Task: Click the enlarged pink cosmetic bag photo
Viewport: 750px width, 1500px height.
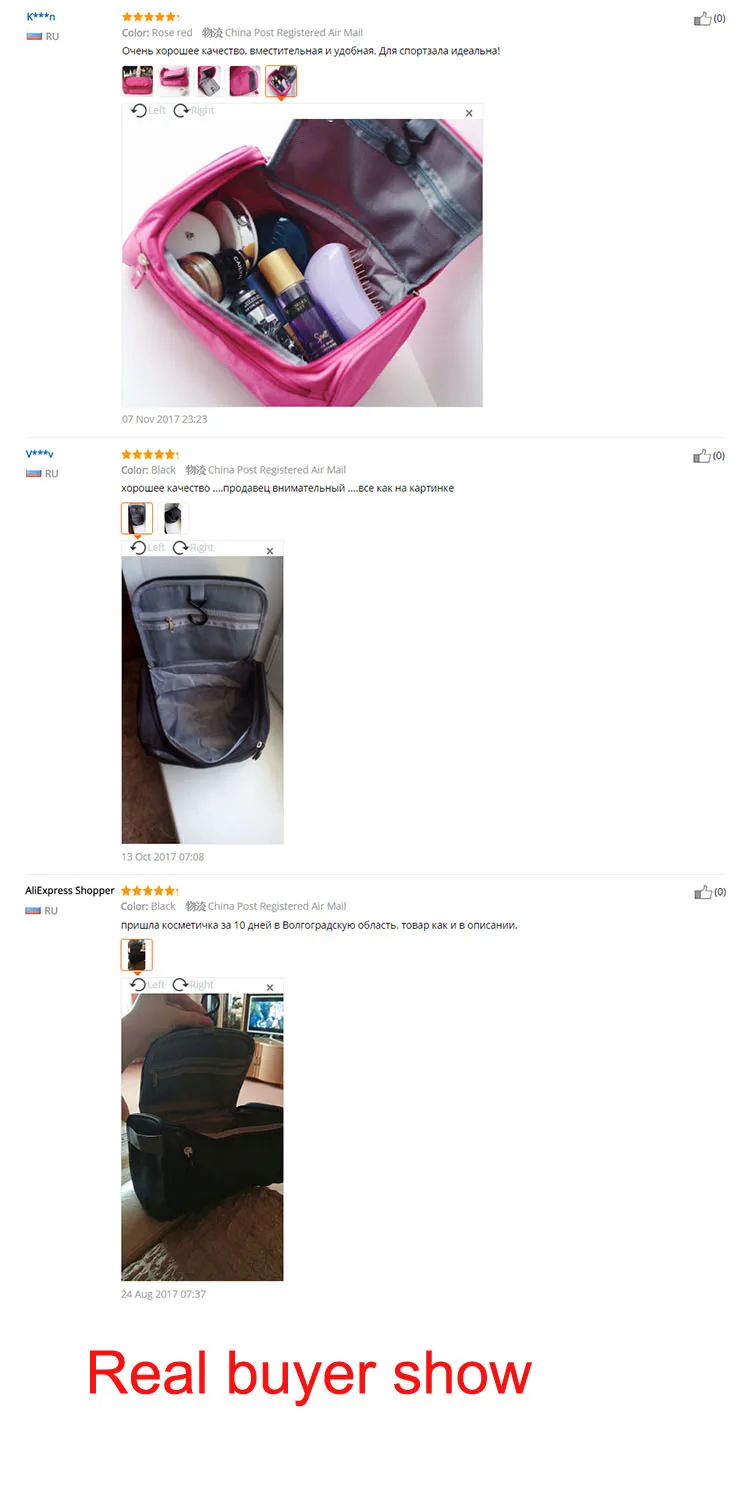Action: click(302, 263)
